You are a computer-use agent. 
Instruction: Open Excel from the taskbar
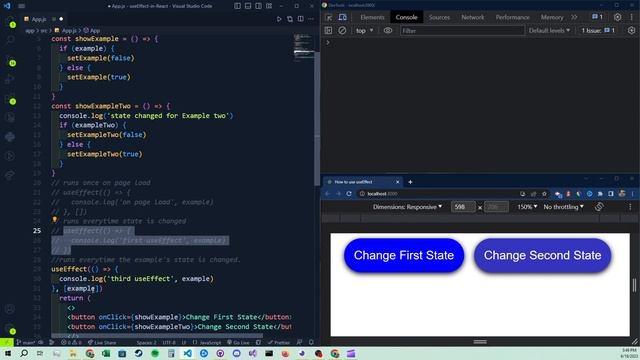106,353
